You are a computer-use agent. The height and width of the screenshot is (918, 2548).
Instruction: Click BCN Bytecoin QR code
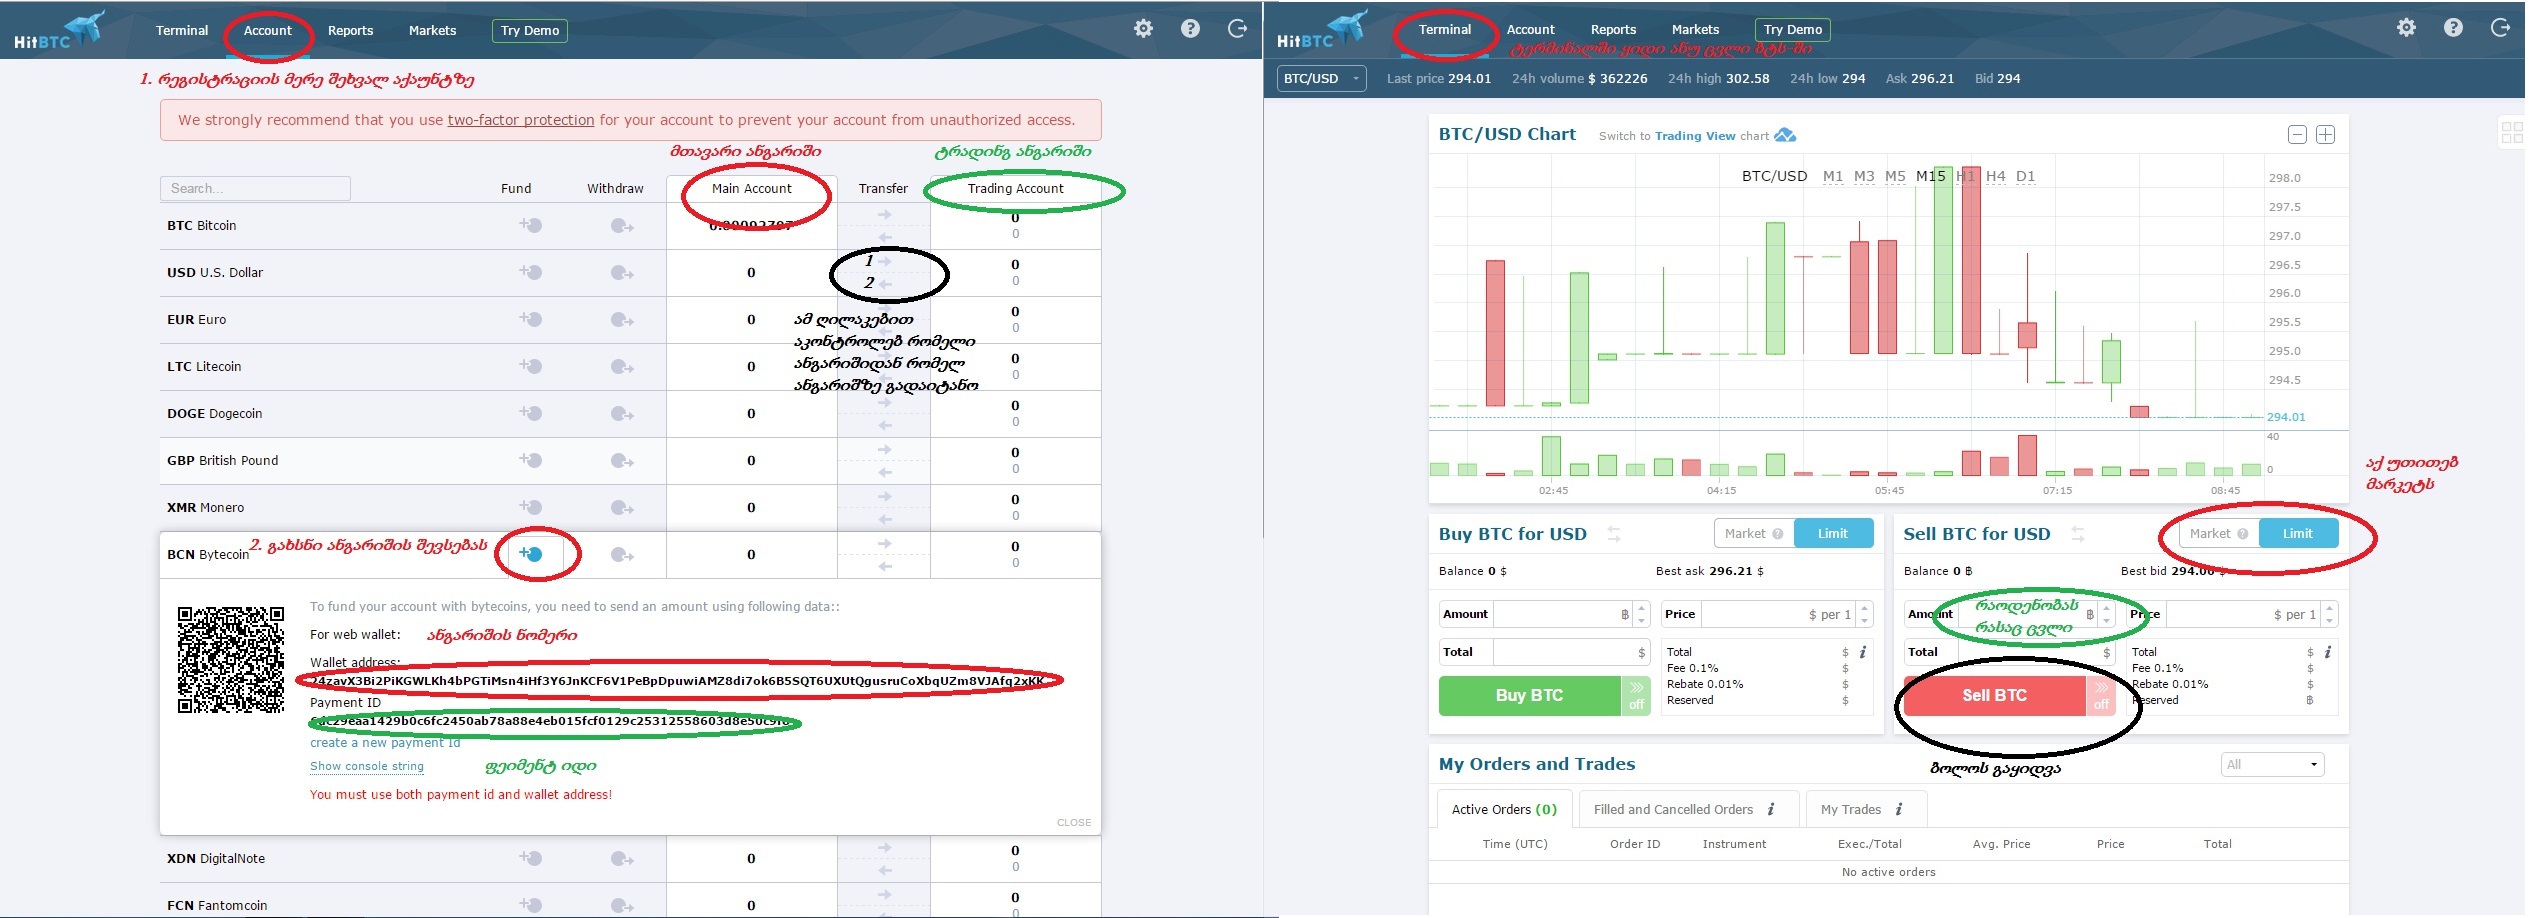click(x=231, y=660)
